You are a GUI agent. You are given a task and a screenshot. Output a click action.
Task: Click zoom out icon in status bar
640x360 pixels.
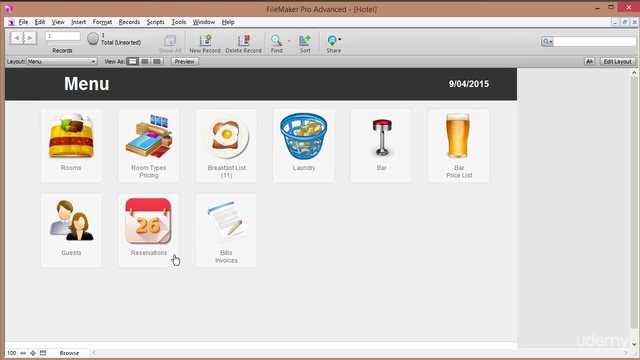[23, 353]
